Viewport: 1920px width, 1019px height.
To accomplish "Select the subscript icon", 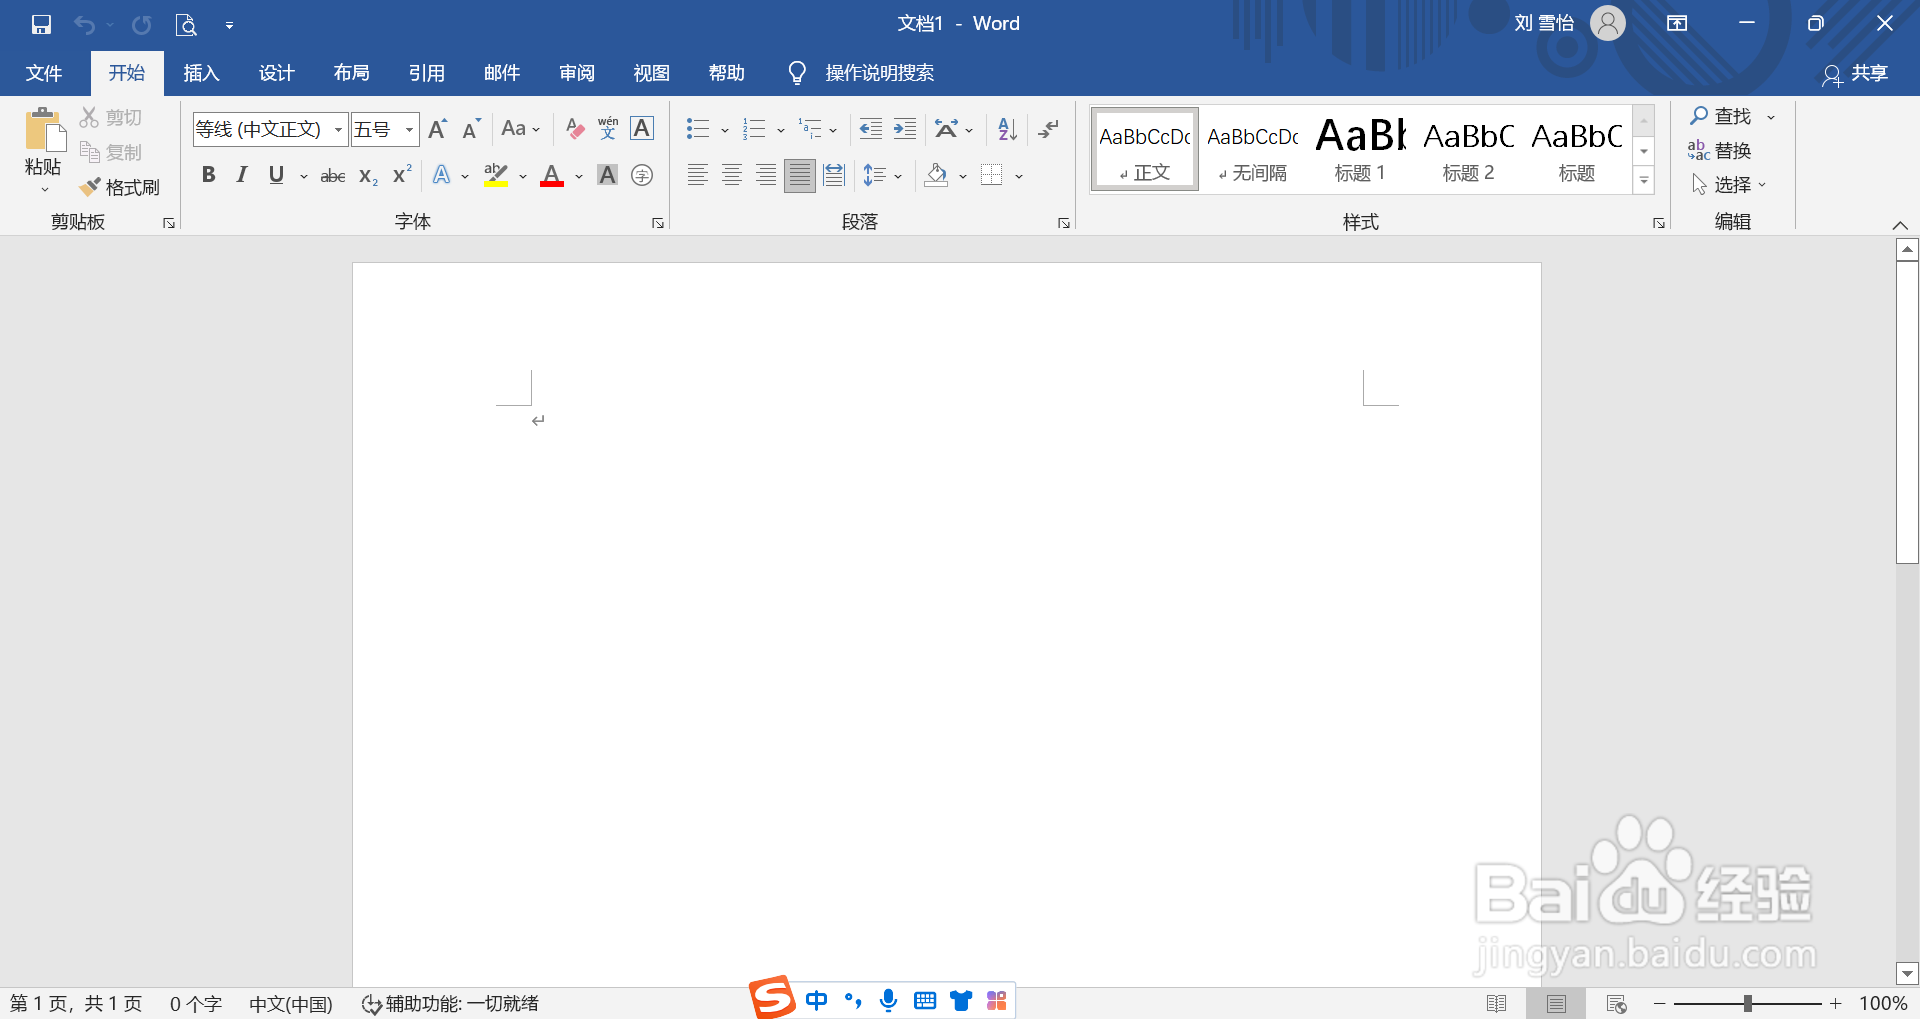I will coord(366,175).
